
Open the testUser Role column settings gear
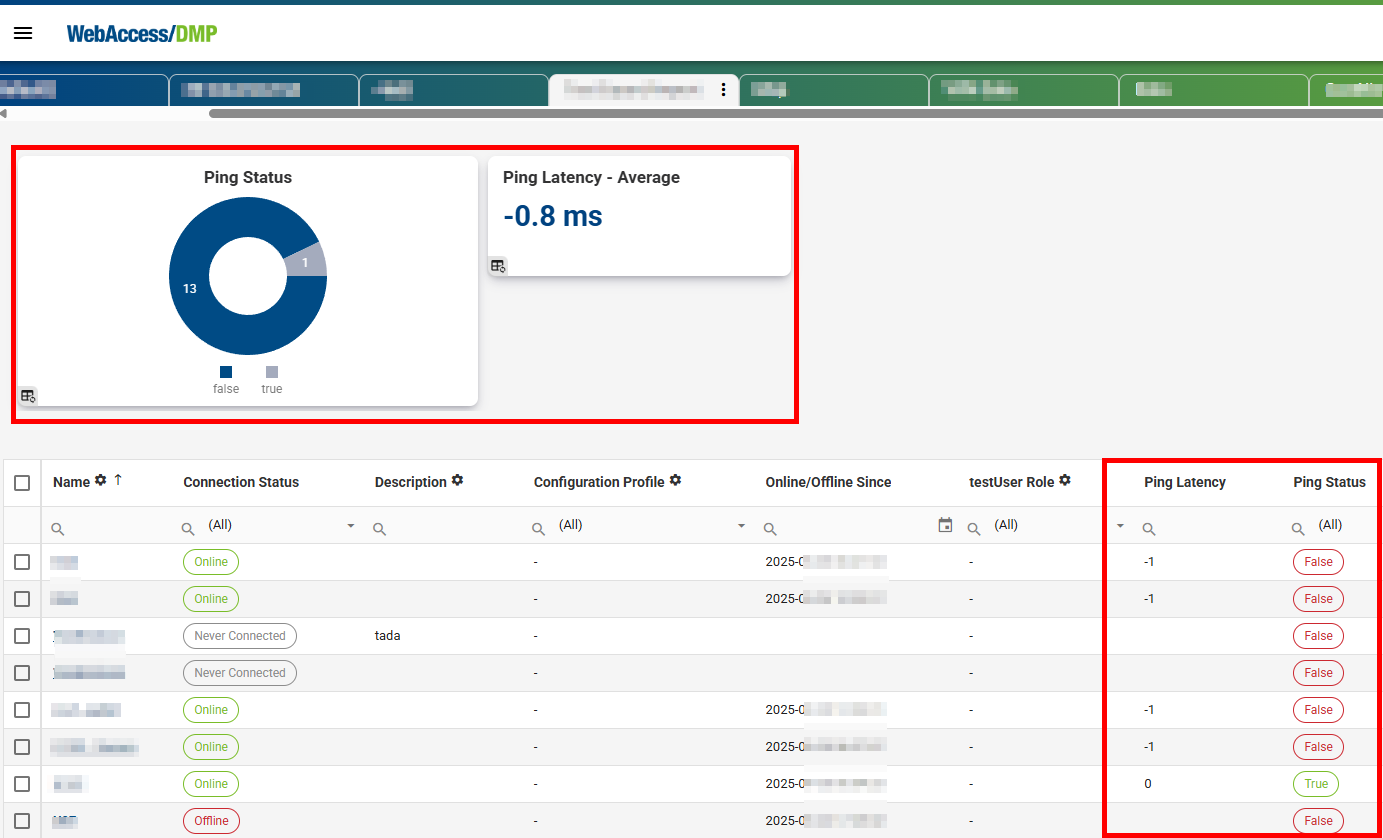(x=1063, y=481)
